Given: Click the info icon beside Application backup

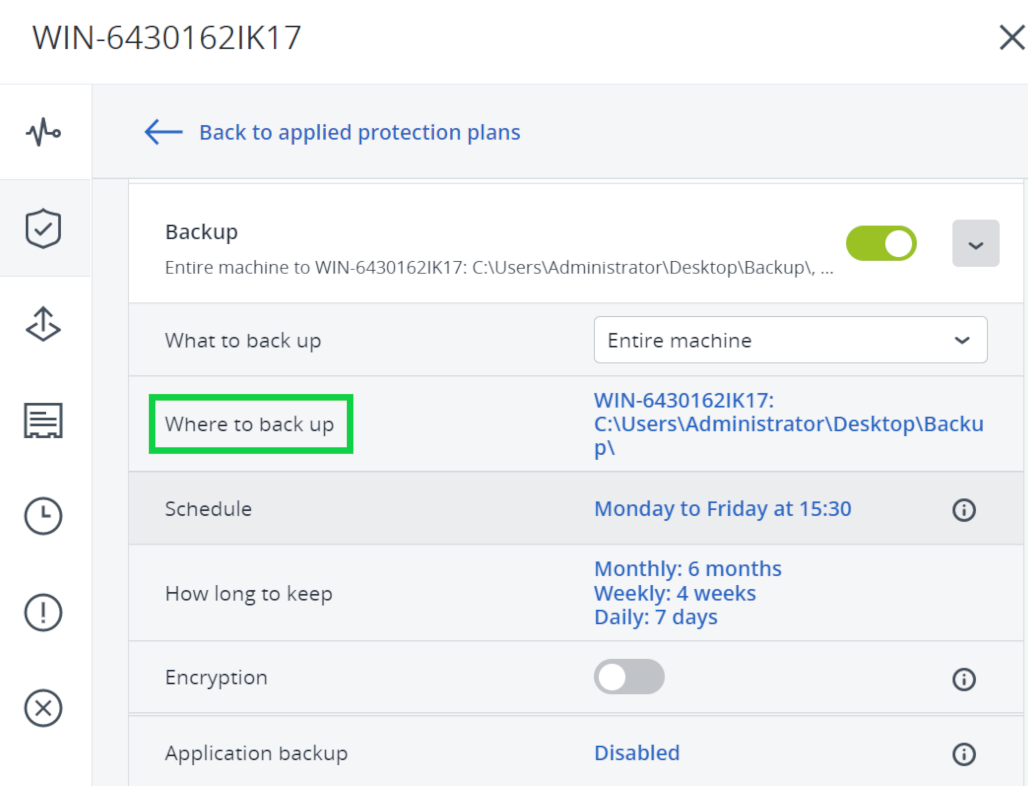Looking at the screenshot, I should pos(963,755).
